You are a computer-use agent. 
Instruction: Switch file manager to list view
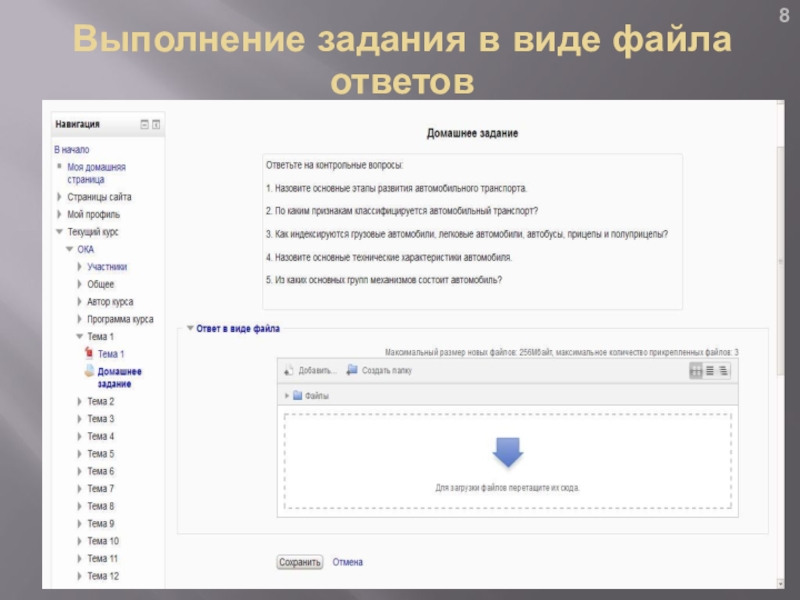click(710, 370)
